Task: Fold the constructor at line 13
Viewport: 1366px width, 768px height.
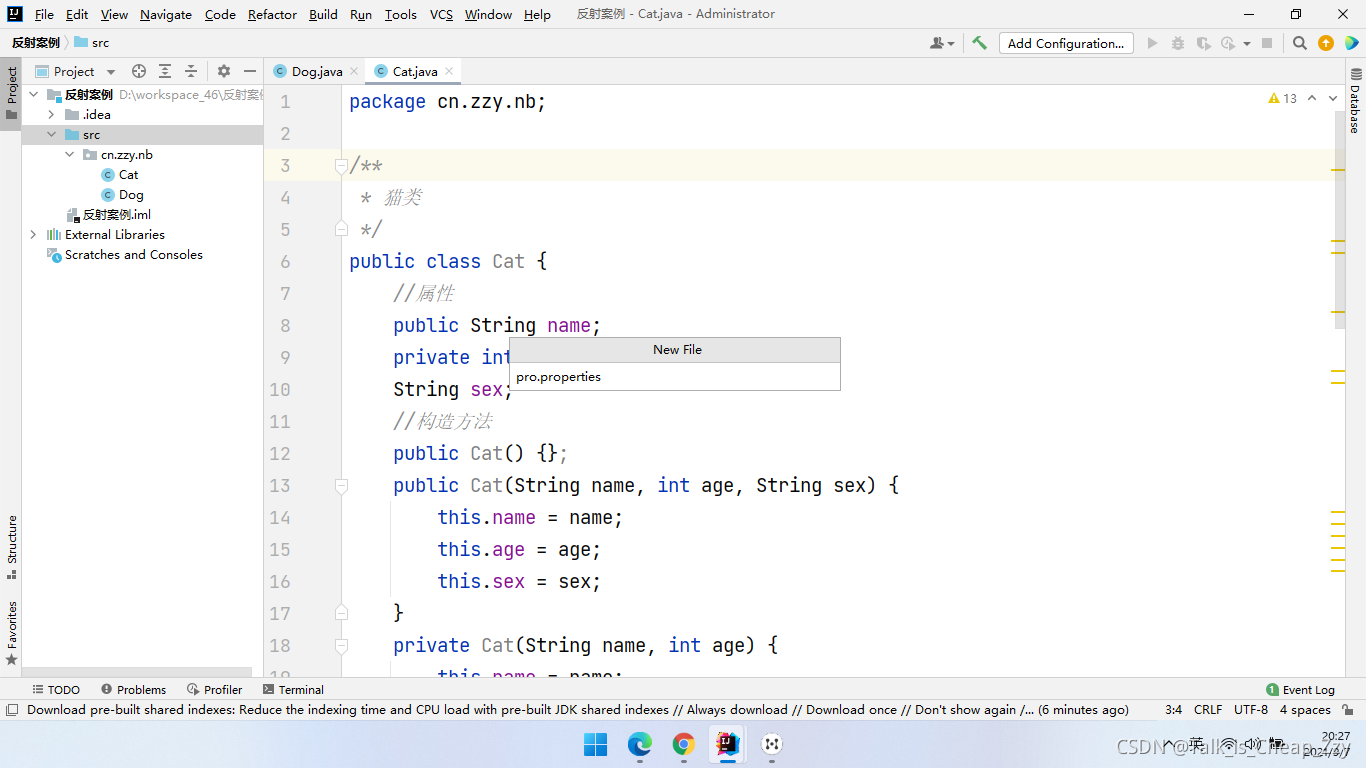Action: coord(341,485)
